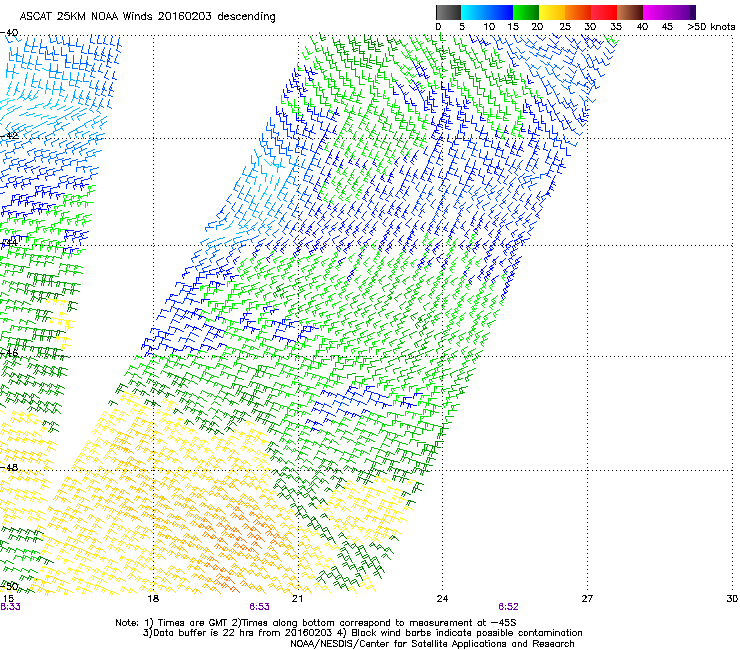Click the purple '8:33' swath time label
The height and width of the screenshot is (650, 740).
10,607
